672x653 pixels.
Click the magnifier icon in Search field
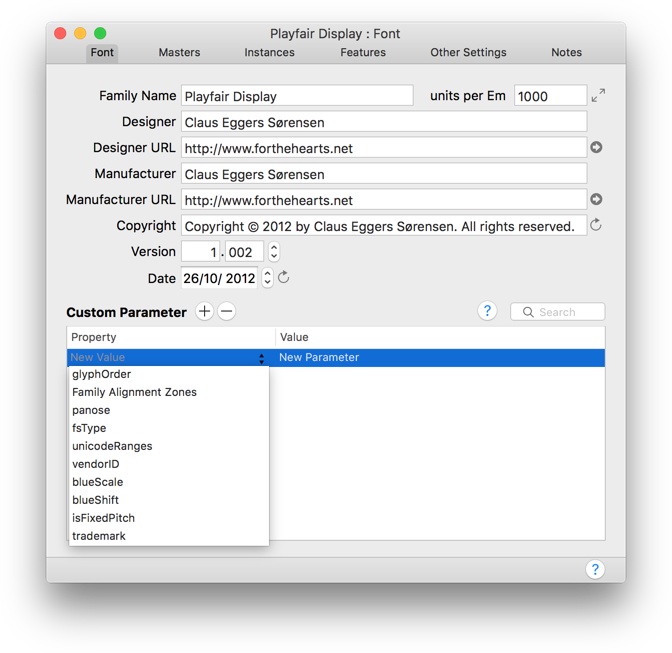pos(528,312)
